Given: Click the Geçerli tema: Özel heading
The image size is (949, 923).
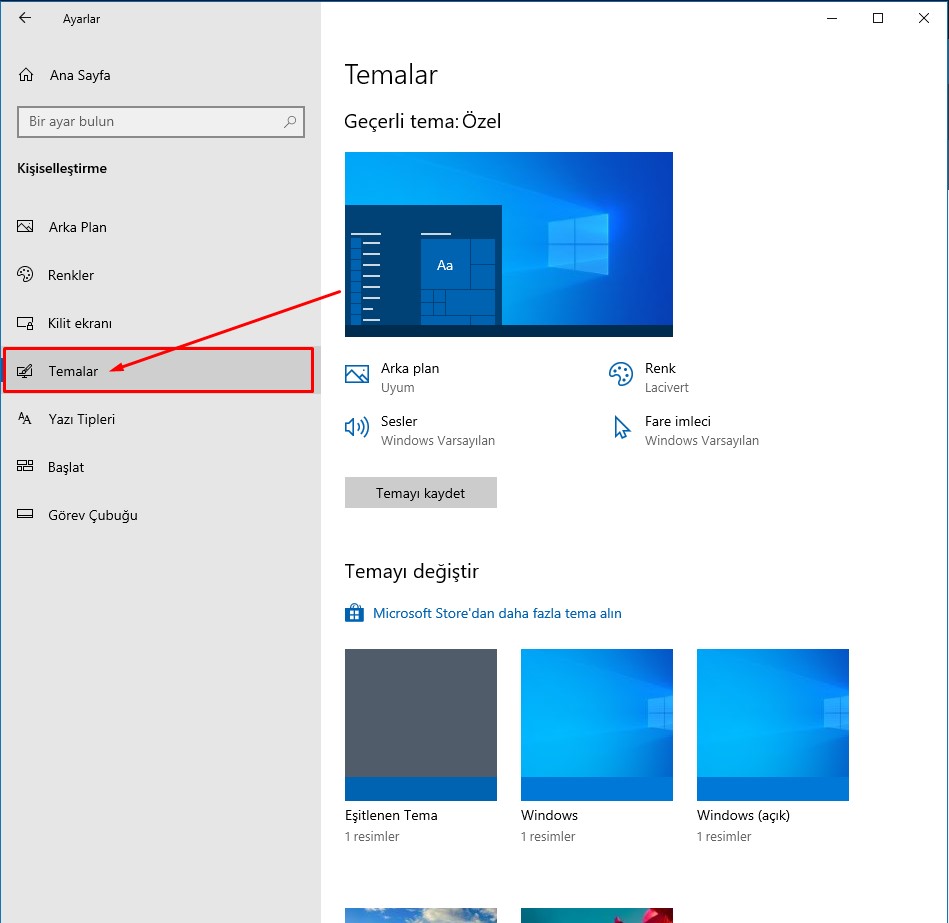Looking at the screenshot, I should click(422, 121).
